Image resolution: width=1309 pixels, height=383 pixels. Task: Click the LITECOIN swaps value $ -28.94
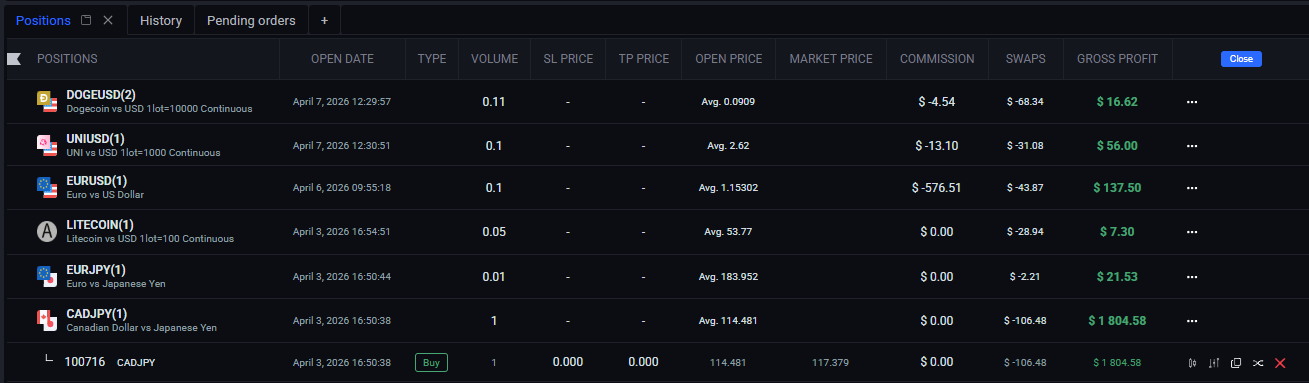click(1025, 232)
